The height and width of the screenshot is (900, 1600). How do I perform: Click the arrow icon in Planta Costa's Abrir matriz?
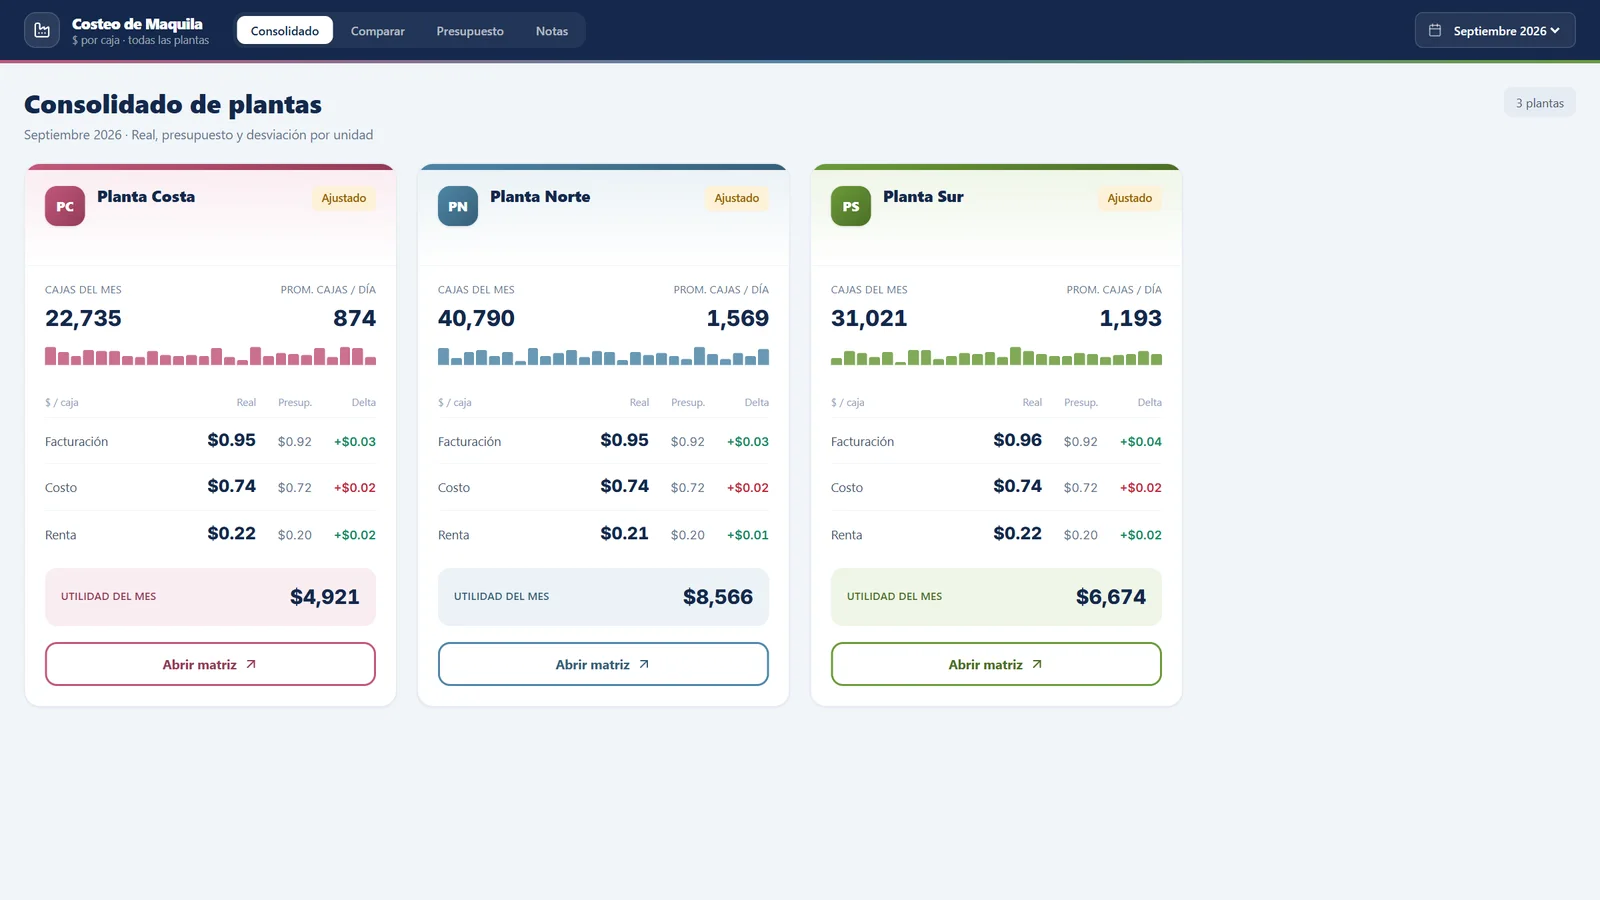click(251, 664)
